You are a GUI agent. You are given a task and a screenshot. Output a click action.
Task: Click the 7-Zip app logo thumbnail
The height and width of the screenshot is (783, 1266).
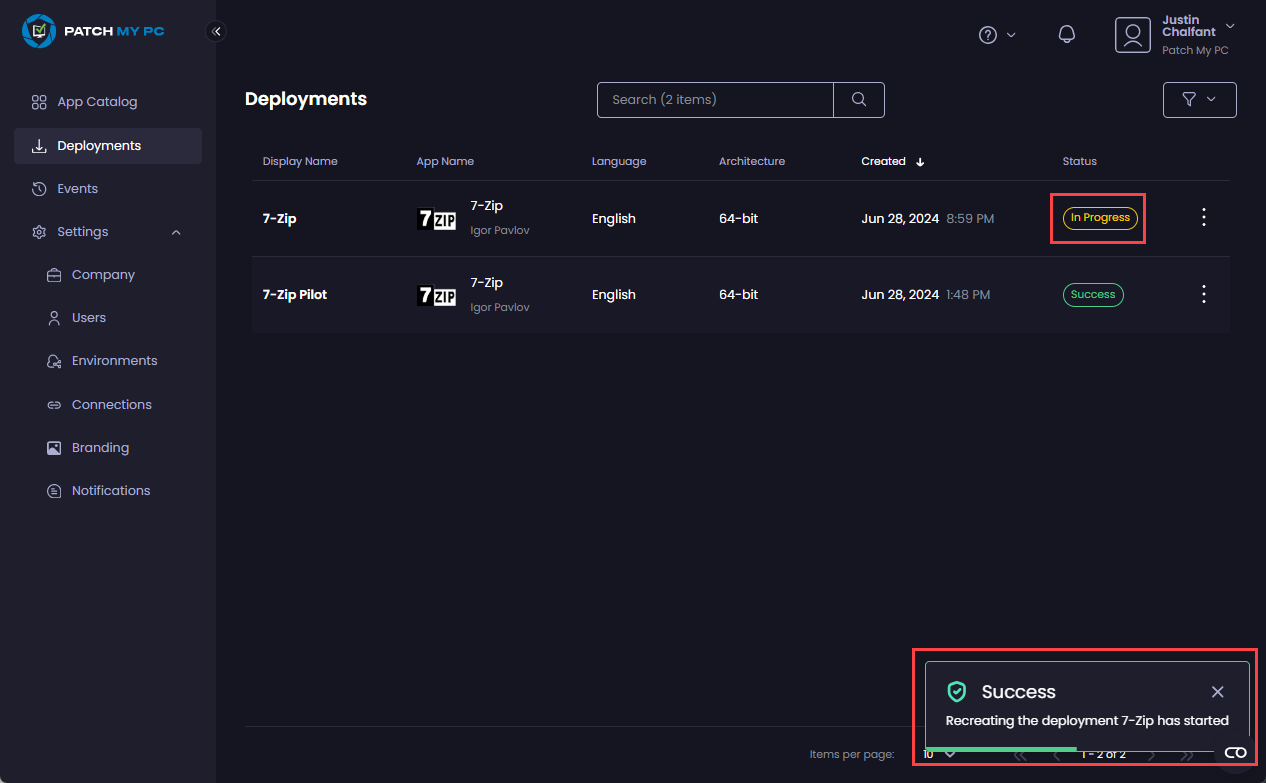coord(437,218)
